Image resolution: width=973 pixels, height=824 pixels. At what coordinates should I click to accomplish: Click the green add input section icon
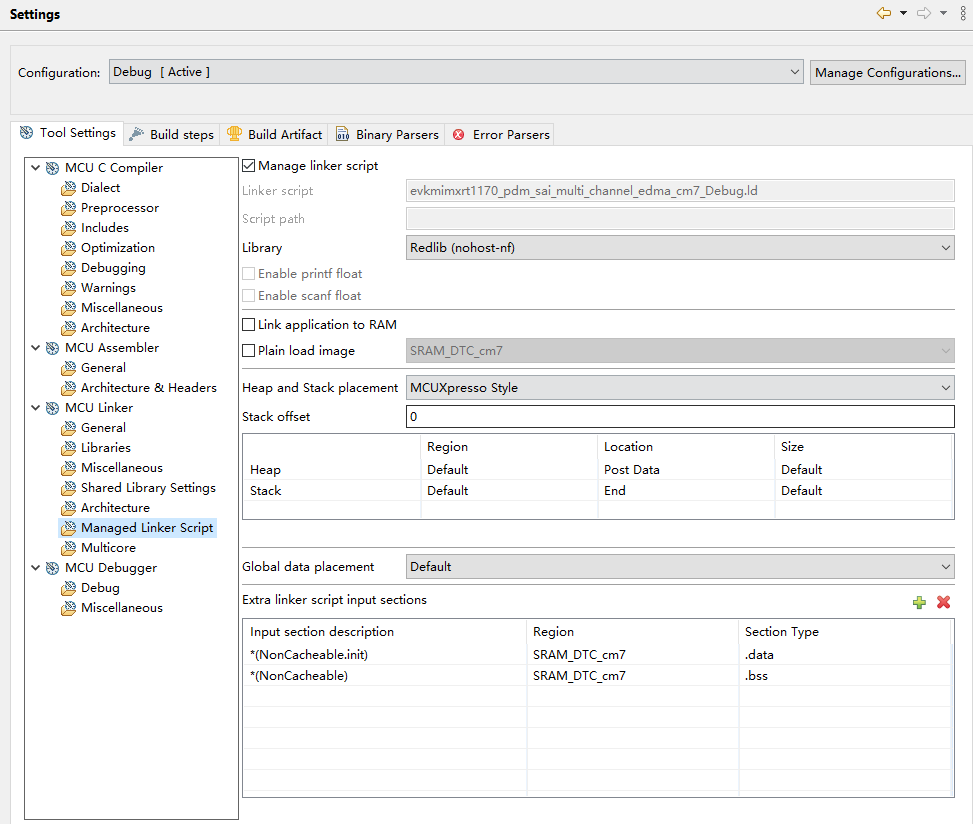pyautogui.click(x=919, y=602)
